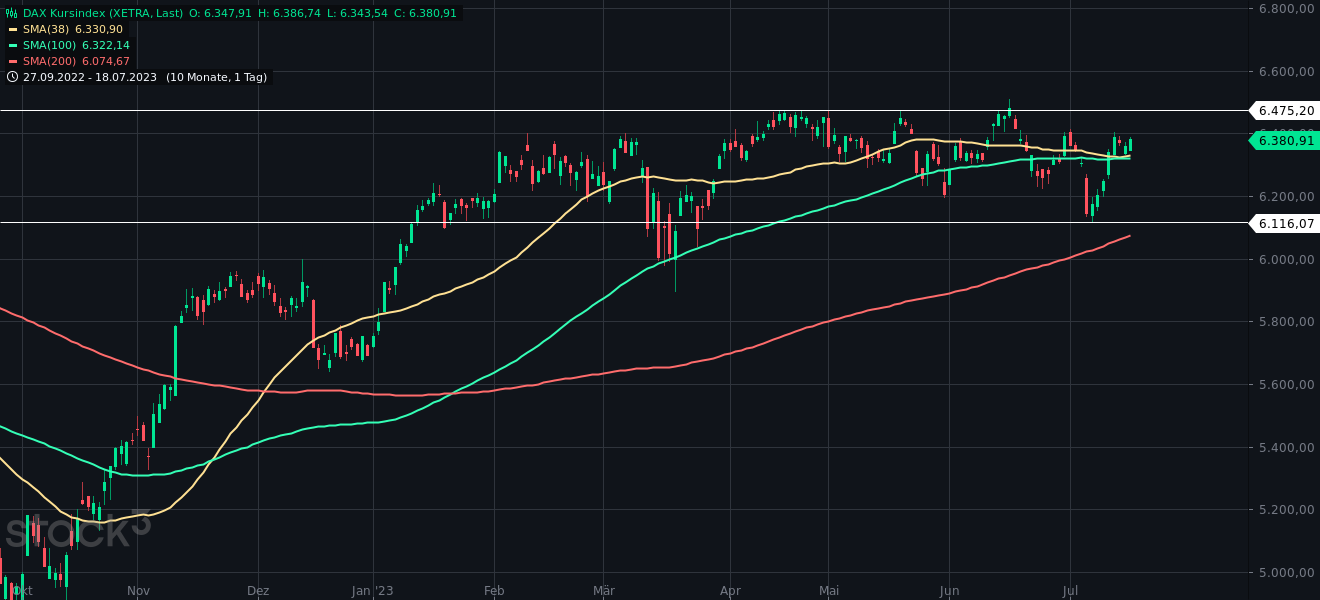Select the Jul label on the time axis
This screenshot has height=600, width=1320.
1069,591
